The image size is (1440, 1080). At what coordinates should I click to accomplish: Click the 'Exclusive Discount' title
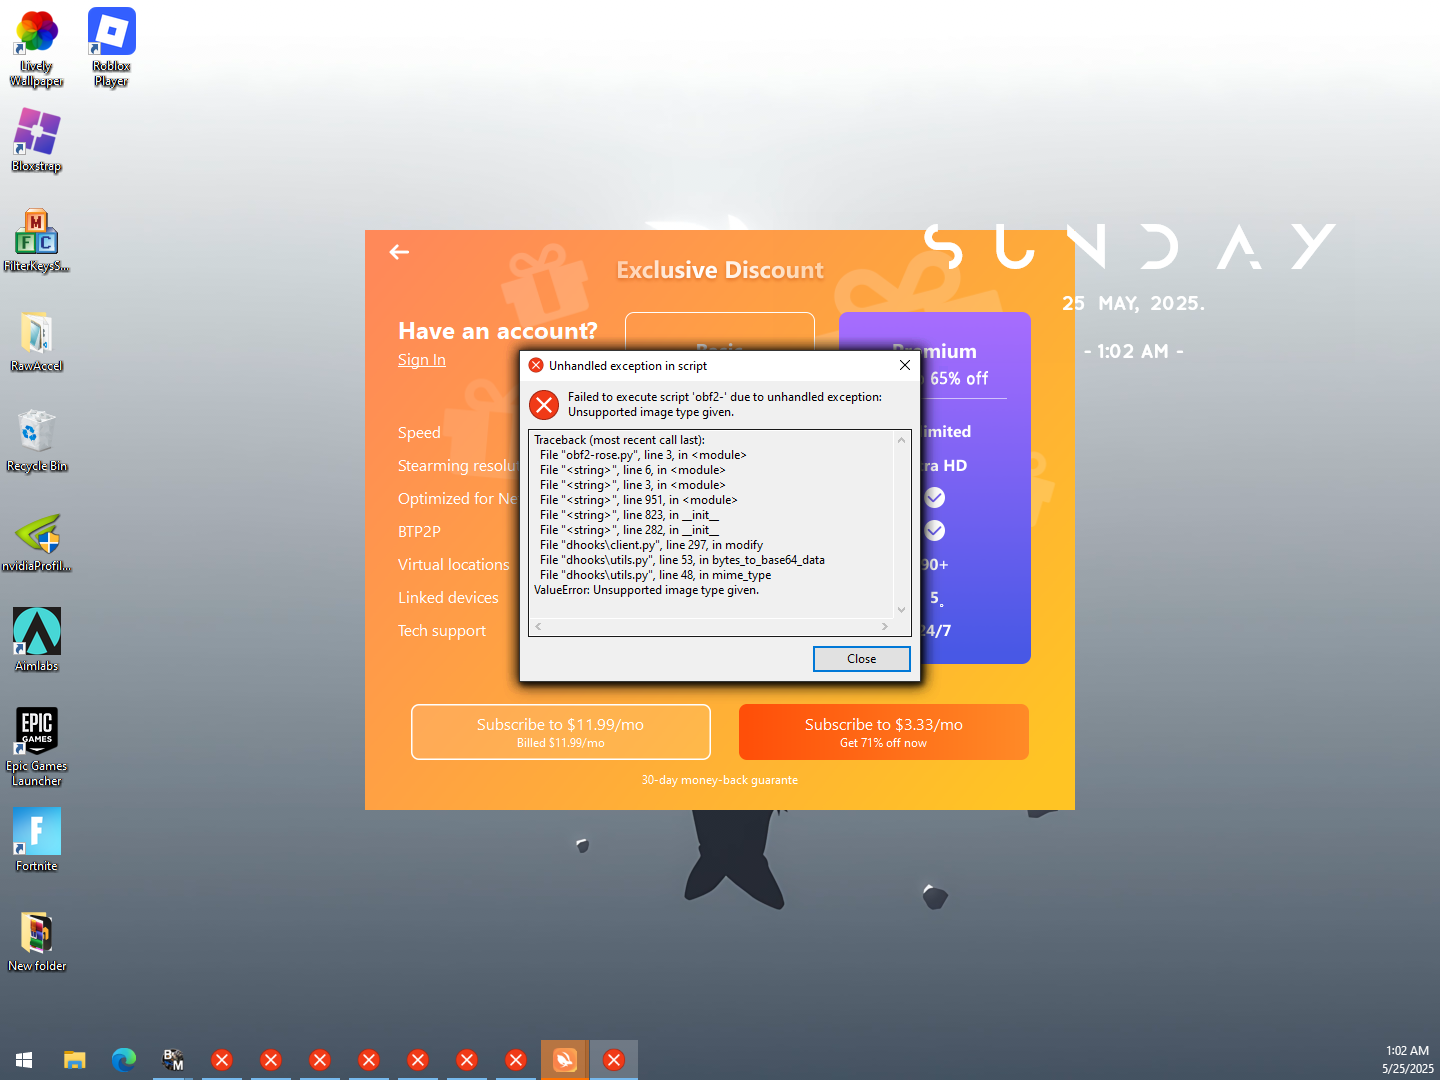point(720,270)
